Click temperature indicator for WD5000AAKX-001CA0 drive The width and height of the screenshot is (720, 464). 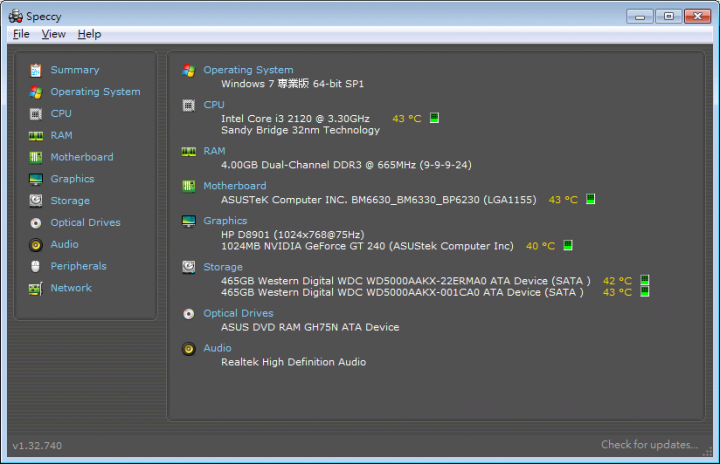pos(645,292)
